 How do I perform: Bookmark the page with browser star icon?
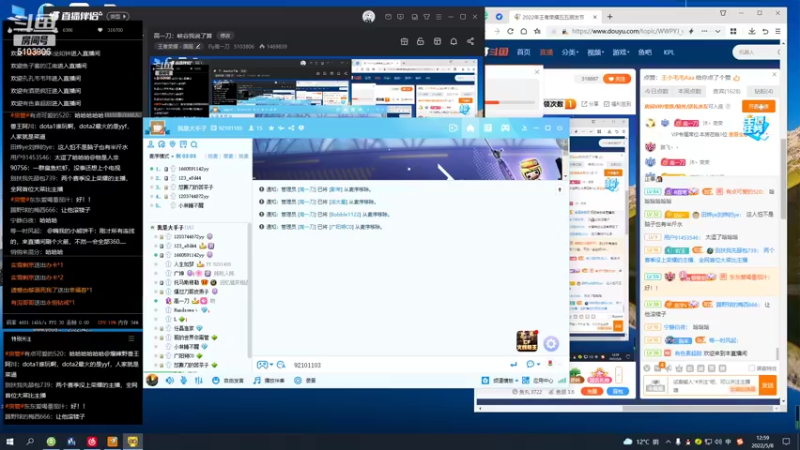click(537, 31)
